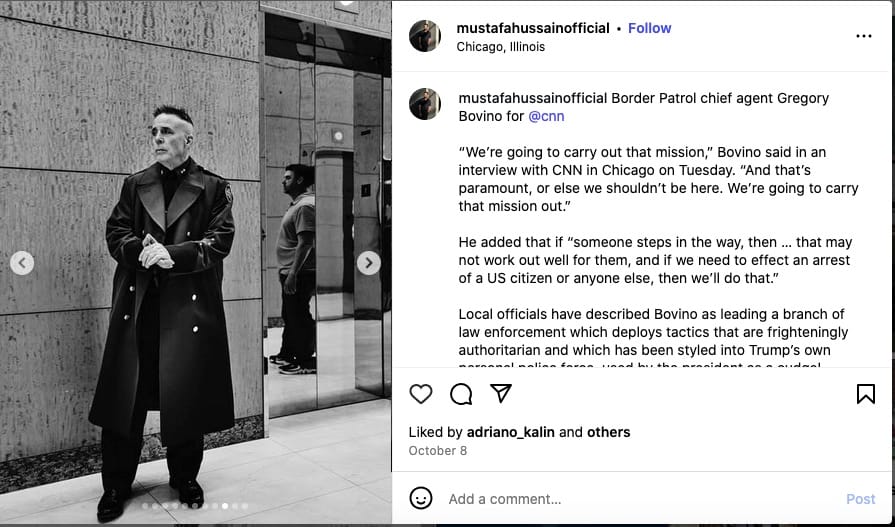Go to next photo in carousel
Screen dimensions: 895x527
[369, 263]
